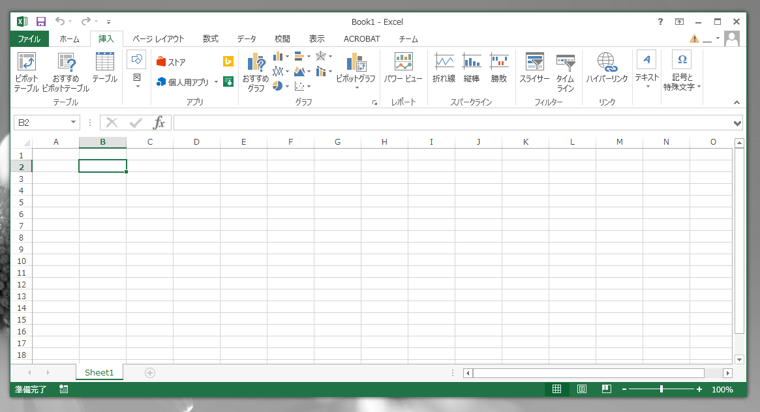Open おすすめグラフ recommended charts
This screenshot has width=760, height=412.
[255, 72]
